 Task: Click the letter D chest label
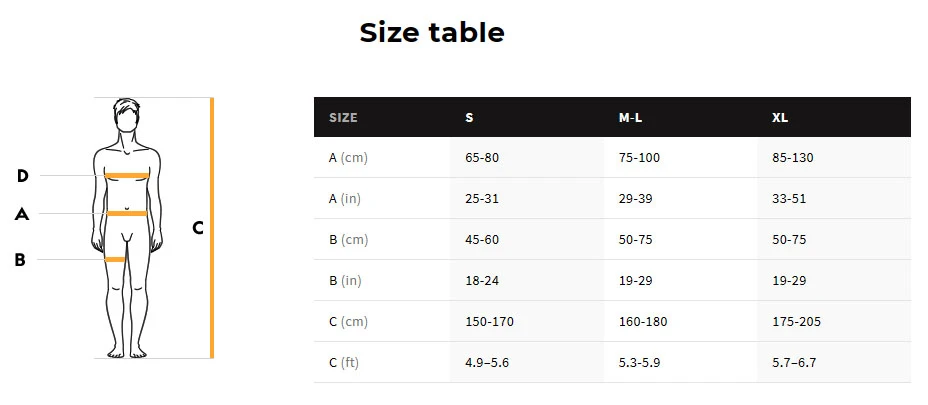[23, 176]
